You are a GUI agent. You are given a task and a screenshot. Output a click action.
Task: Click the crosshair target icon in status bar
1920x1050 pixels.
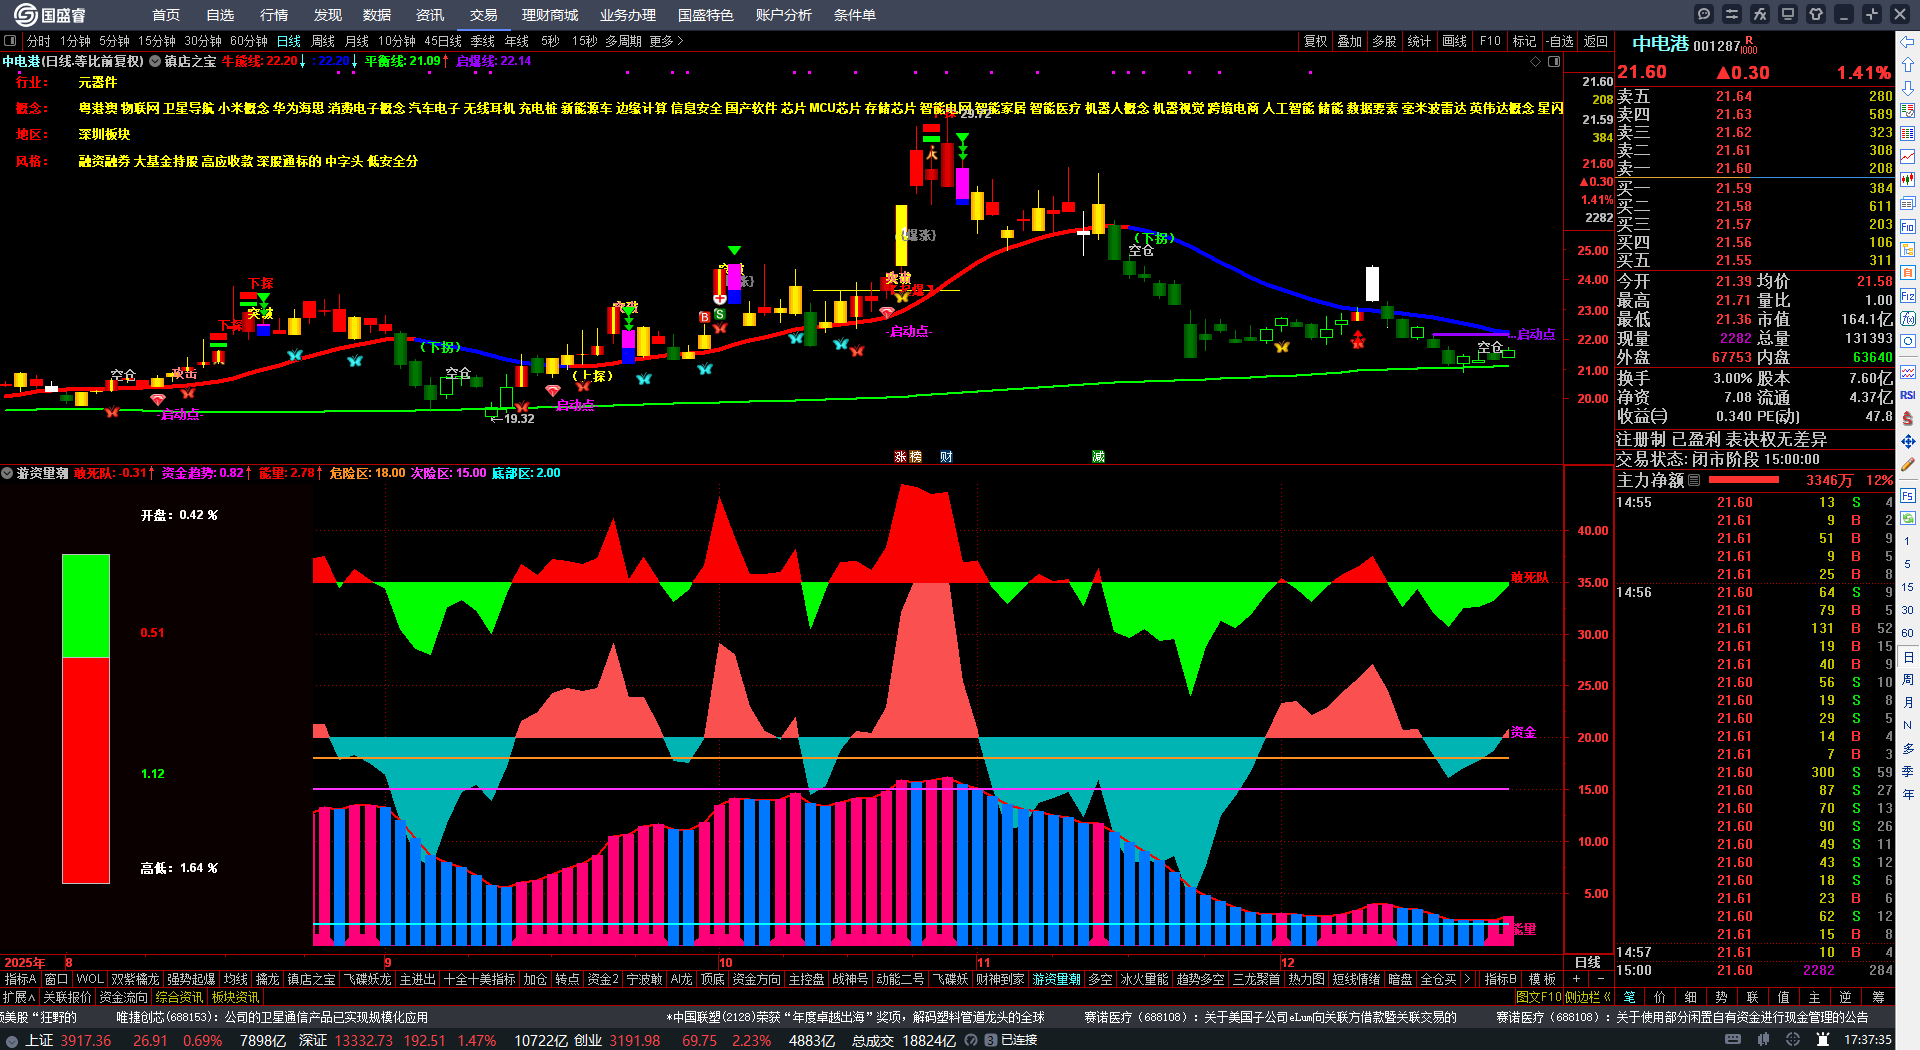1795,1040
